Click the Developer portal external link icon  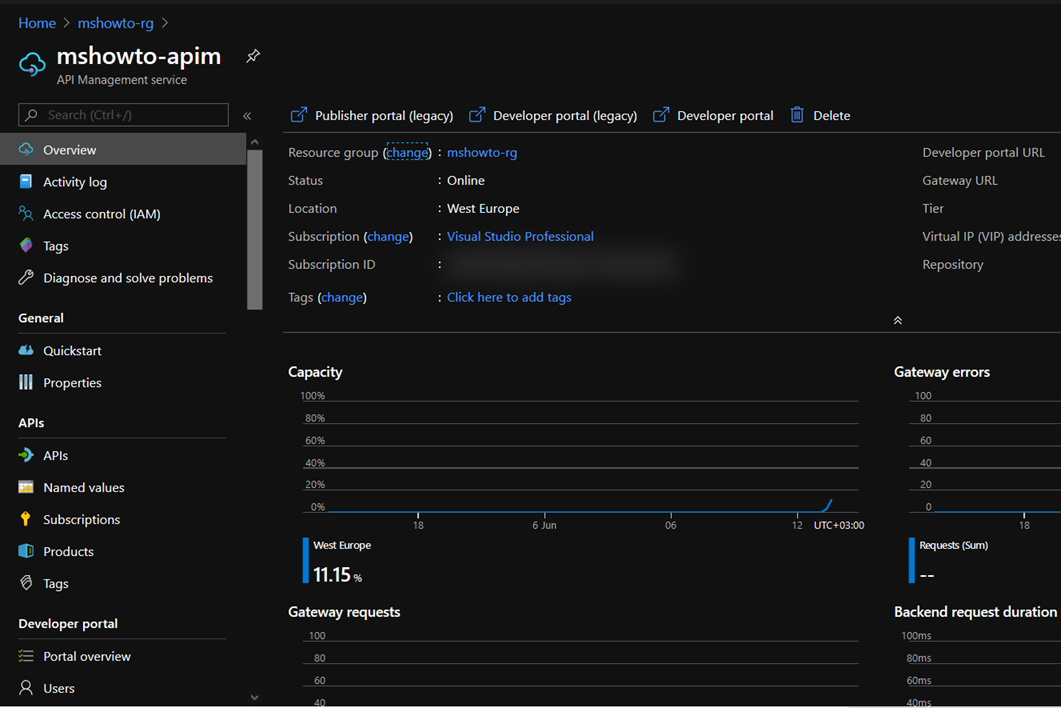coord(661,115)
